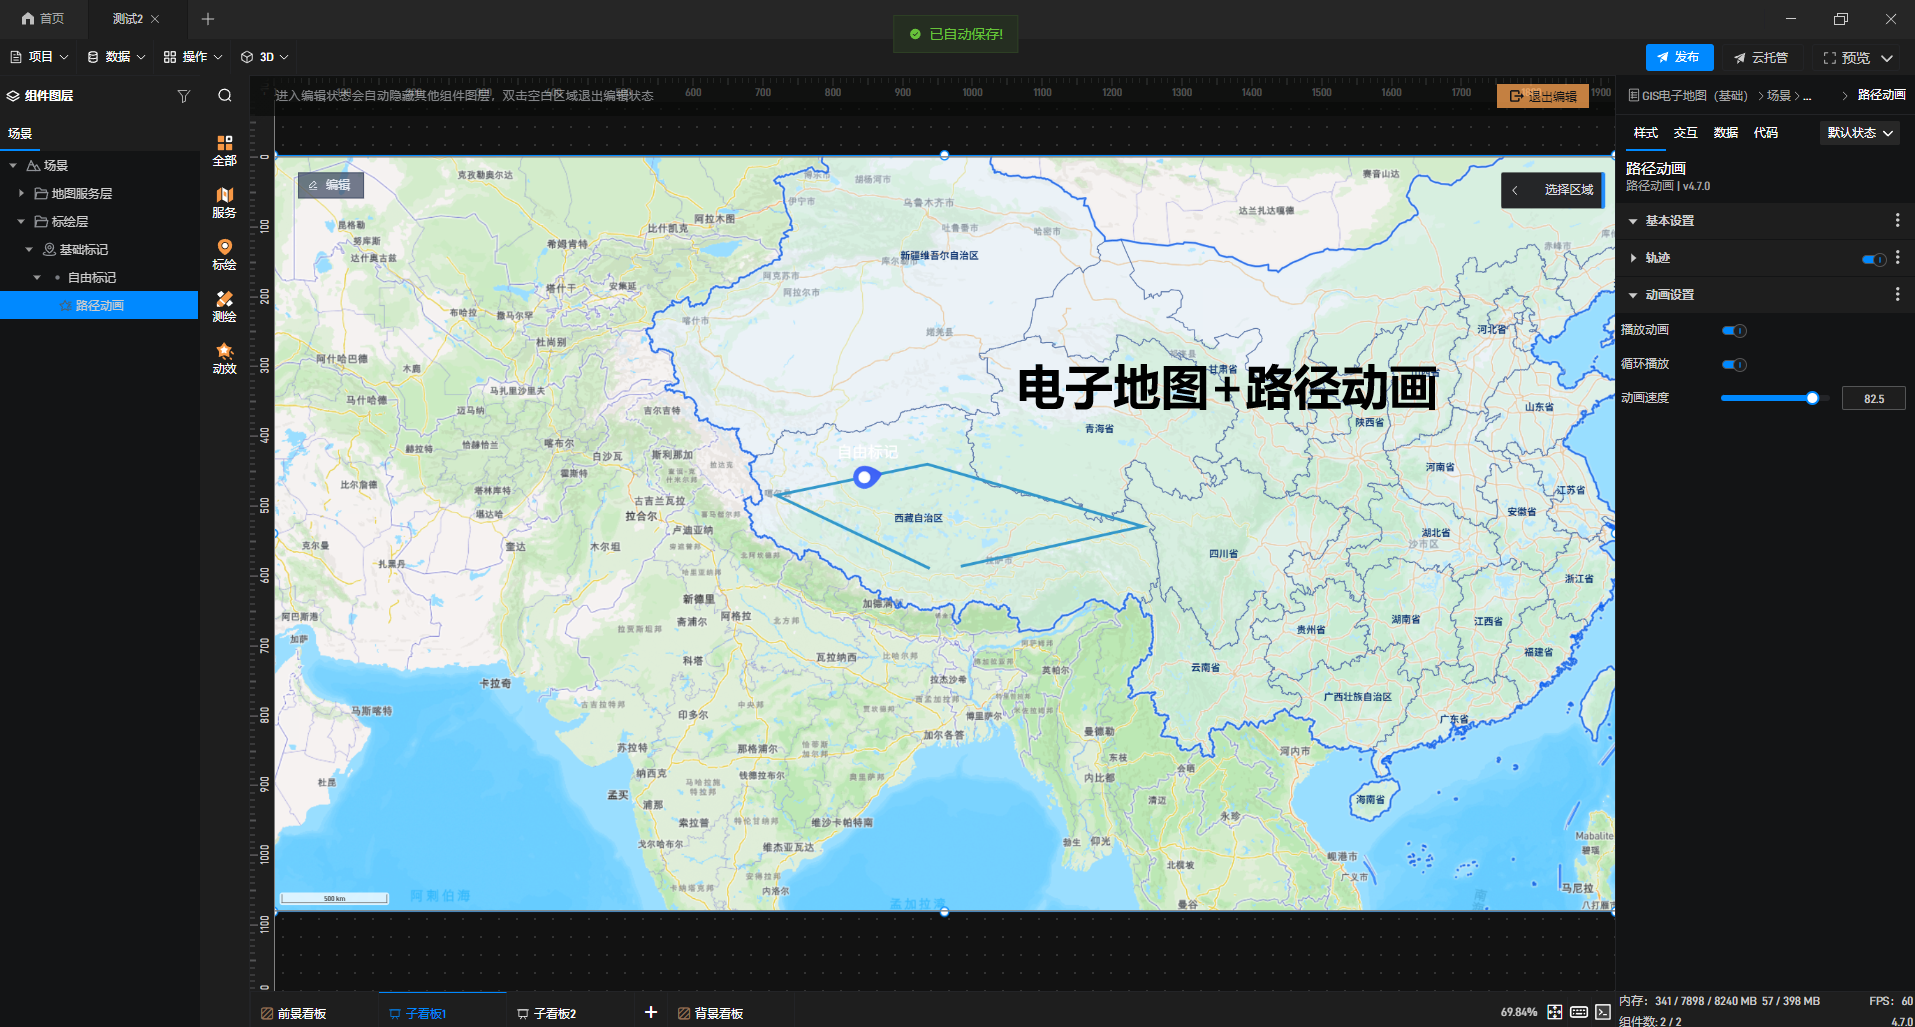Open the 默认状态 state dropdown

pyautogui.click(x=1859, y=132)
